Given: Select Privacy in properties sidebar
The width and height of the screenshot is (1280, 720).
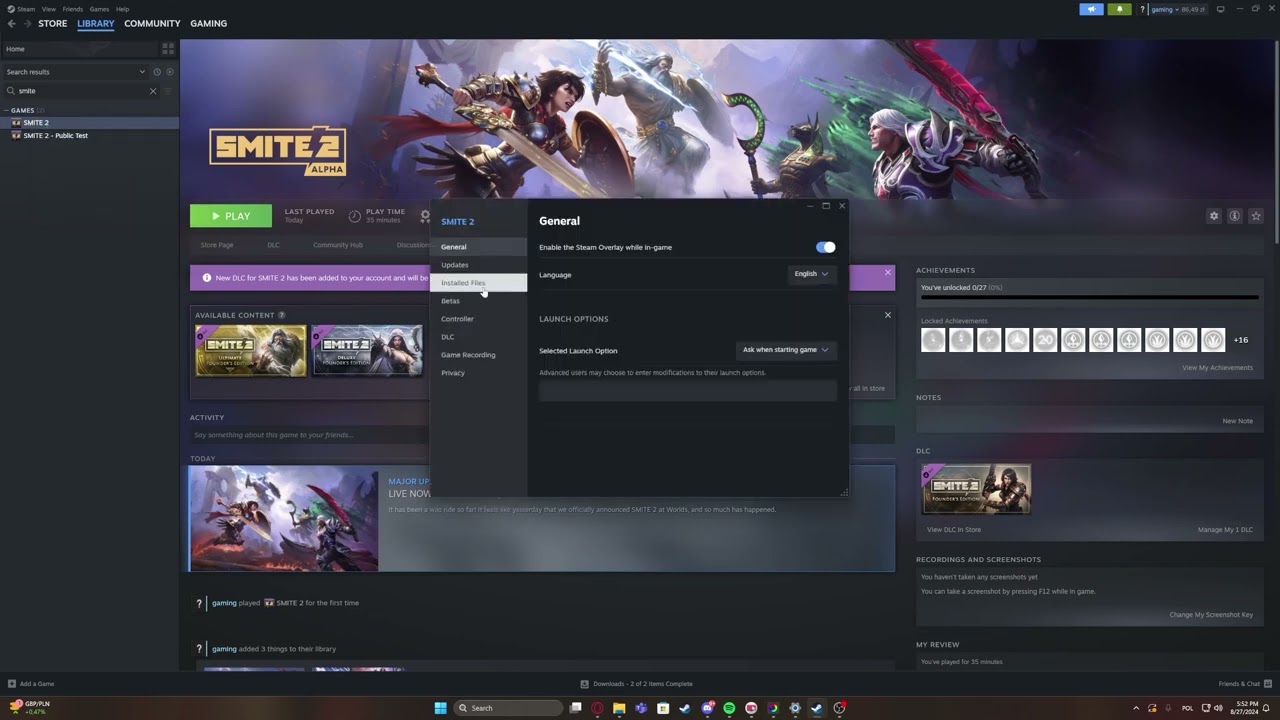Looking at the screenshot, I should (478, 373).
